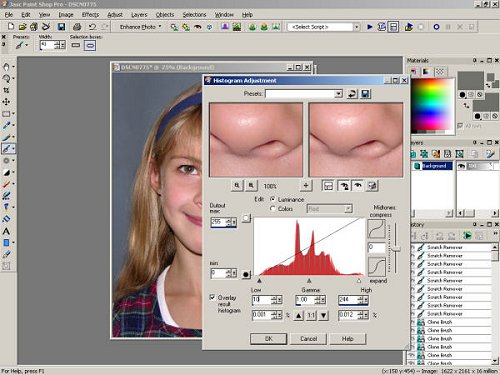Pick the Text tool

(x=6, y=231)
